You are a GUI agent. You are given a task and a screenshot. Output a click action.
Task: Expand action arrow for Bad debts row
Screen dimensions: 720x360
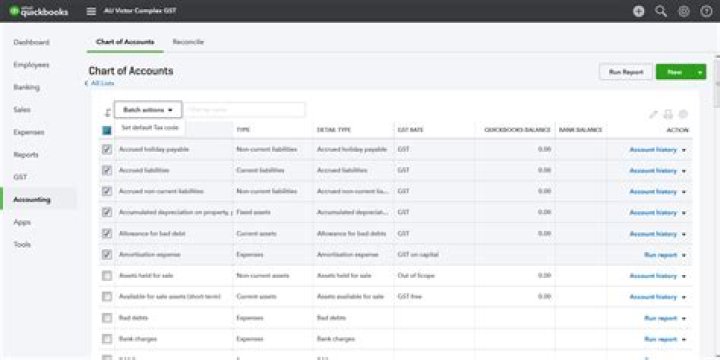tap(684, 319)
